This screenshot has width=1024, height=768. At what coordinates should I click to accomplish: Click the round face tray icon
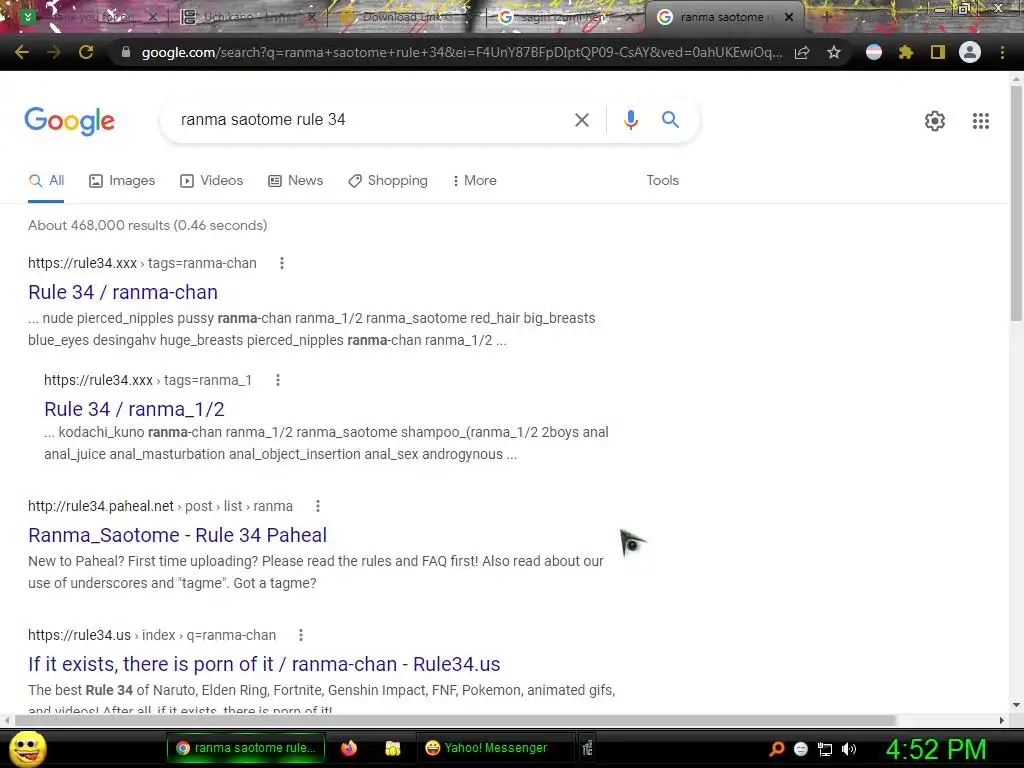801,749
